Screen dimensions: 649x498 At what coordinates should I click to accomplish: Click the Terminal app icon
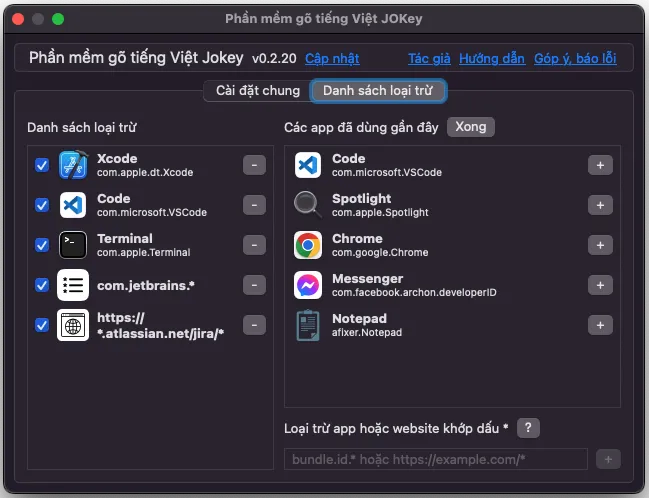pos(73,245)
